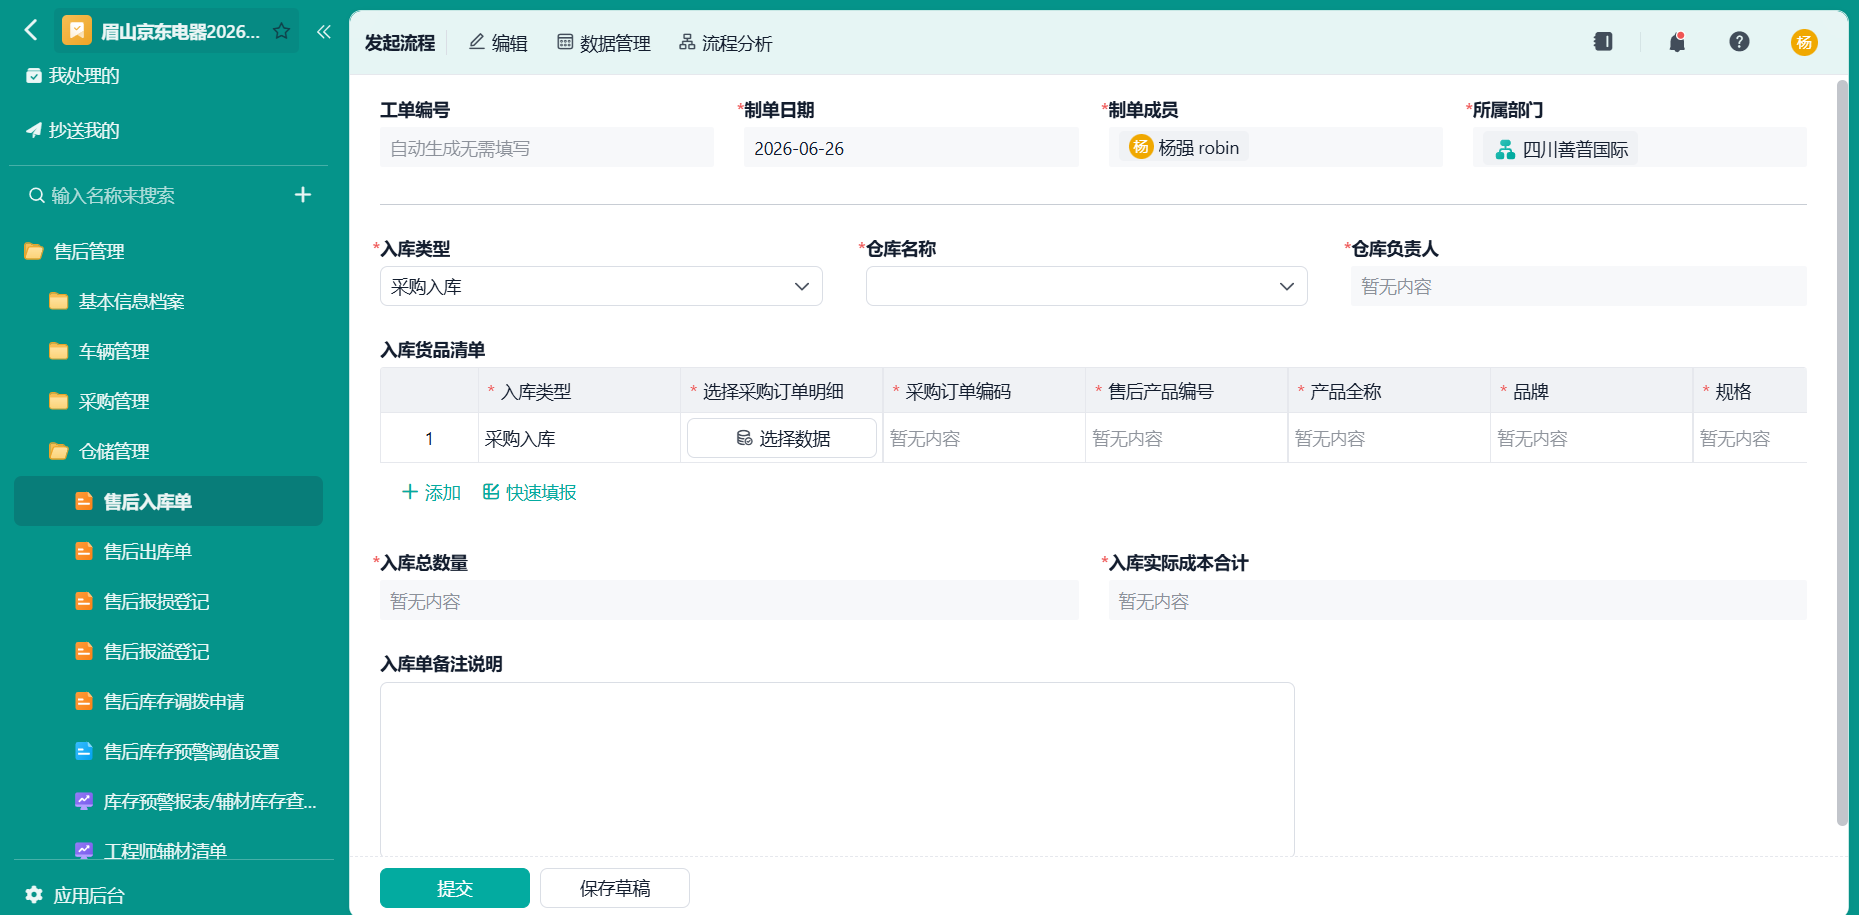Click the 仓库负责人 field
The image size is (1859, 915).
[1579, 286]
